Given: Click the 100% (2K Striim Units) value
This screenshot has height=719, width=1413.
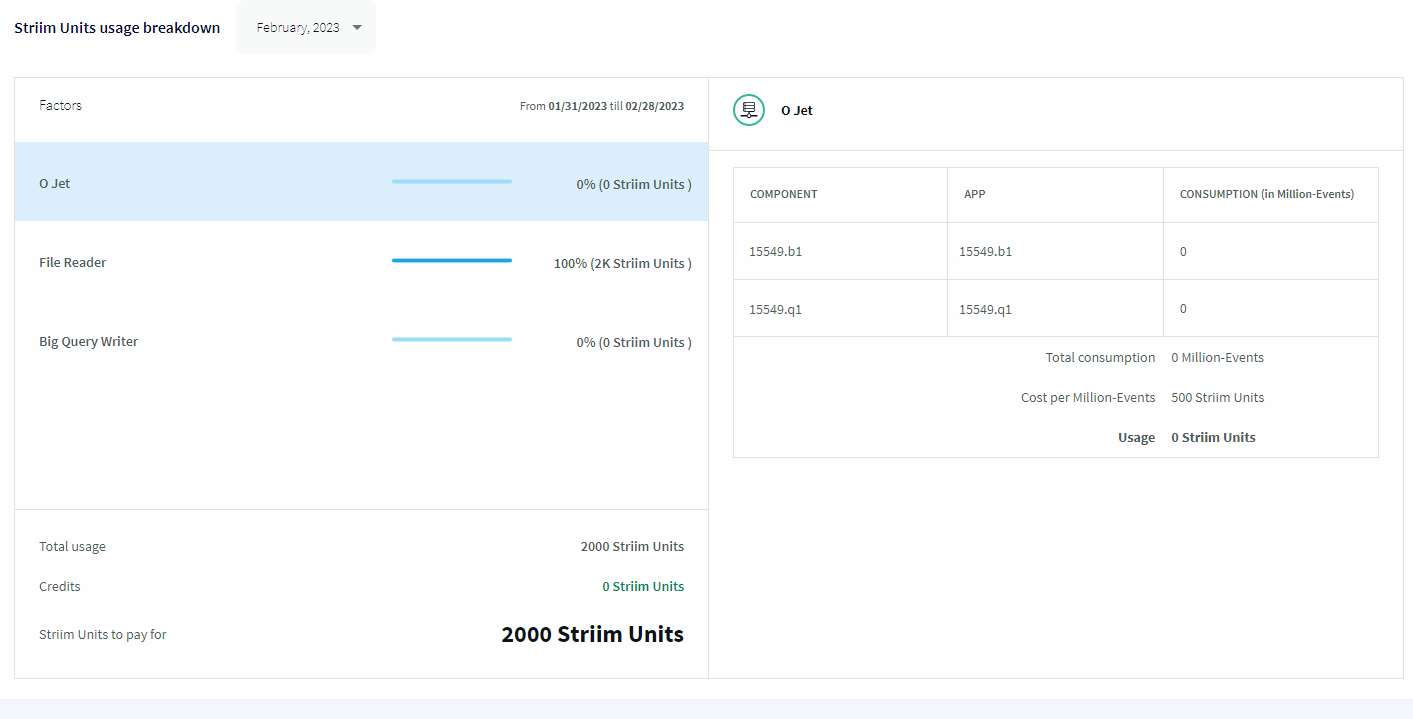Looking at the screenshot, I should click(623, 263).
